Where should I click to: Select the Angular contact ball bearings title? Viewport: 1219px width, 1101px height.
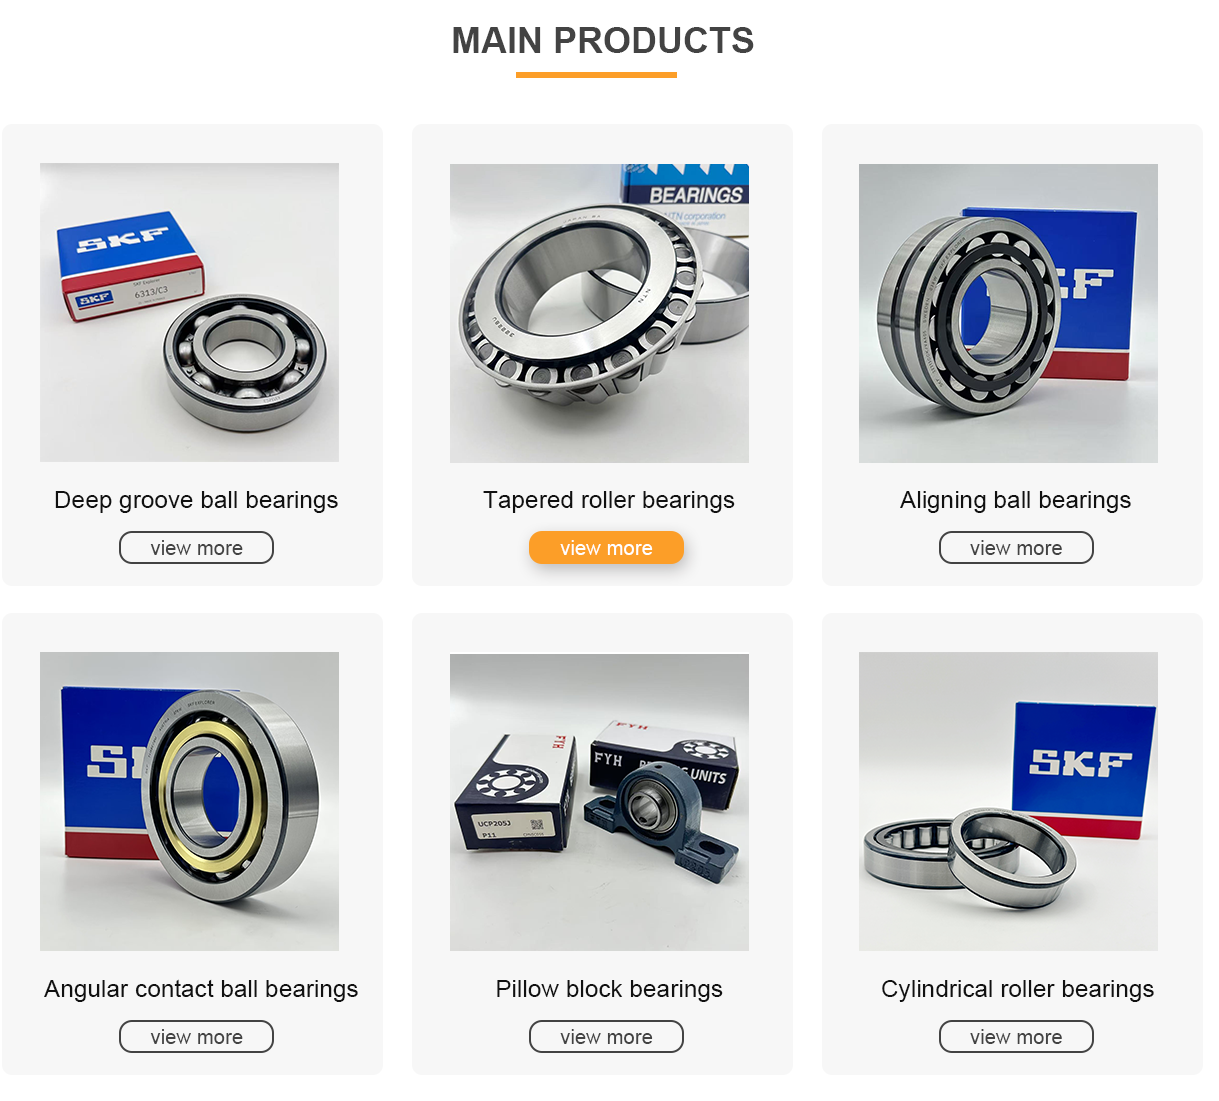click(201, 989)
